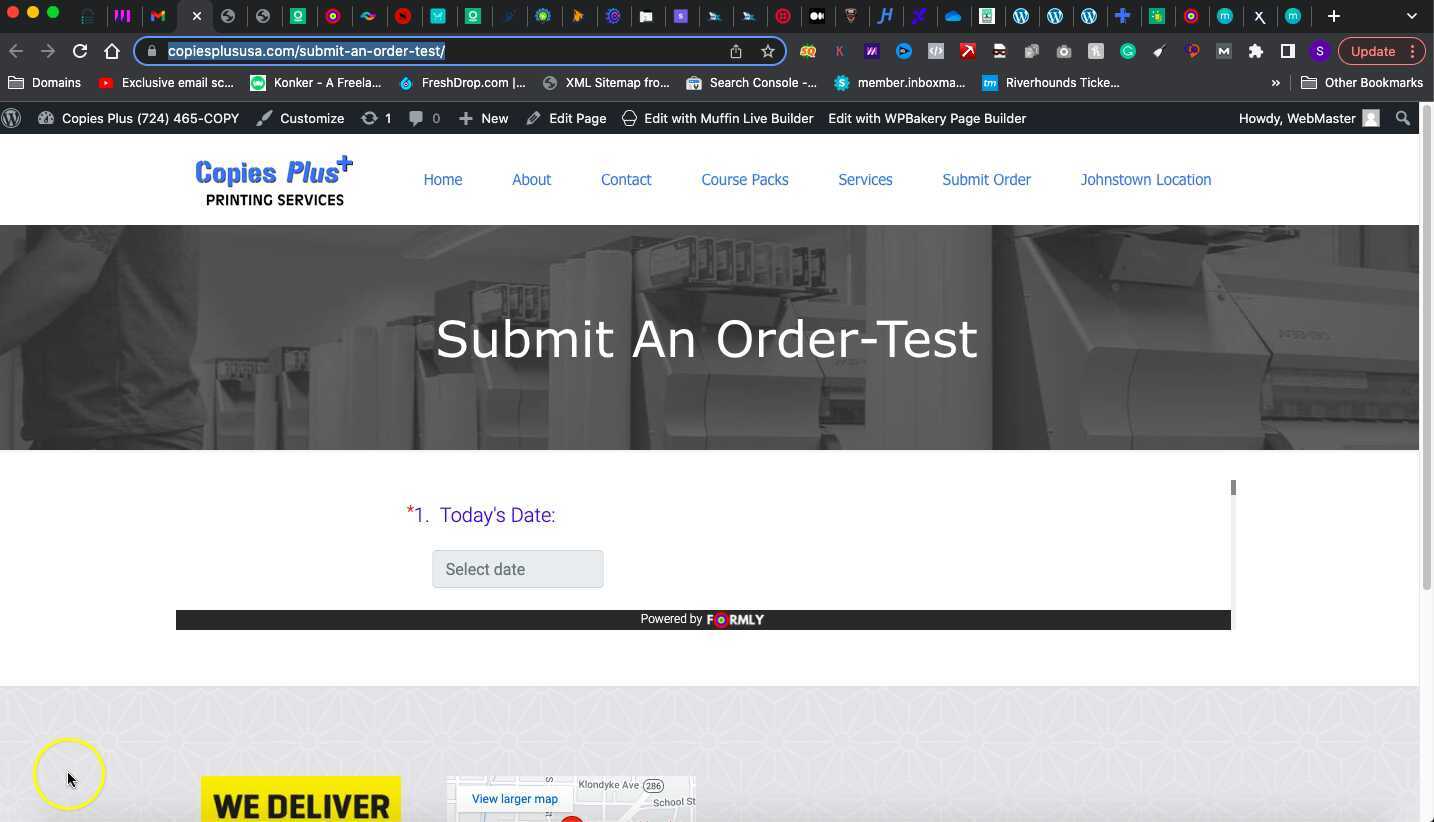Click the WordPress logo in admin bar
1434x822 pixels.
click(12, 118)
